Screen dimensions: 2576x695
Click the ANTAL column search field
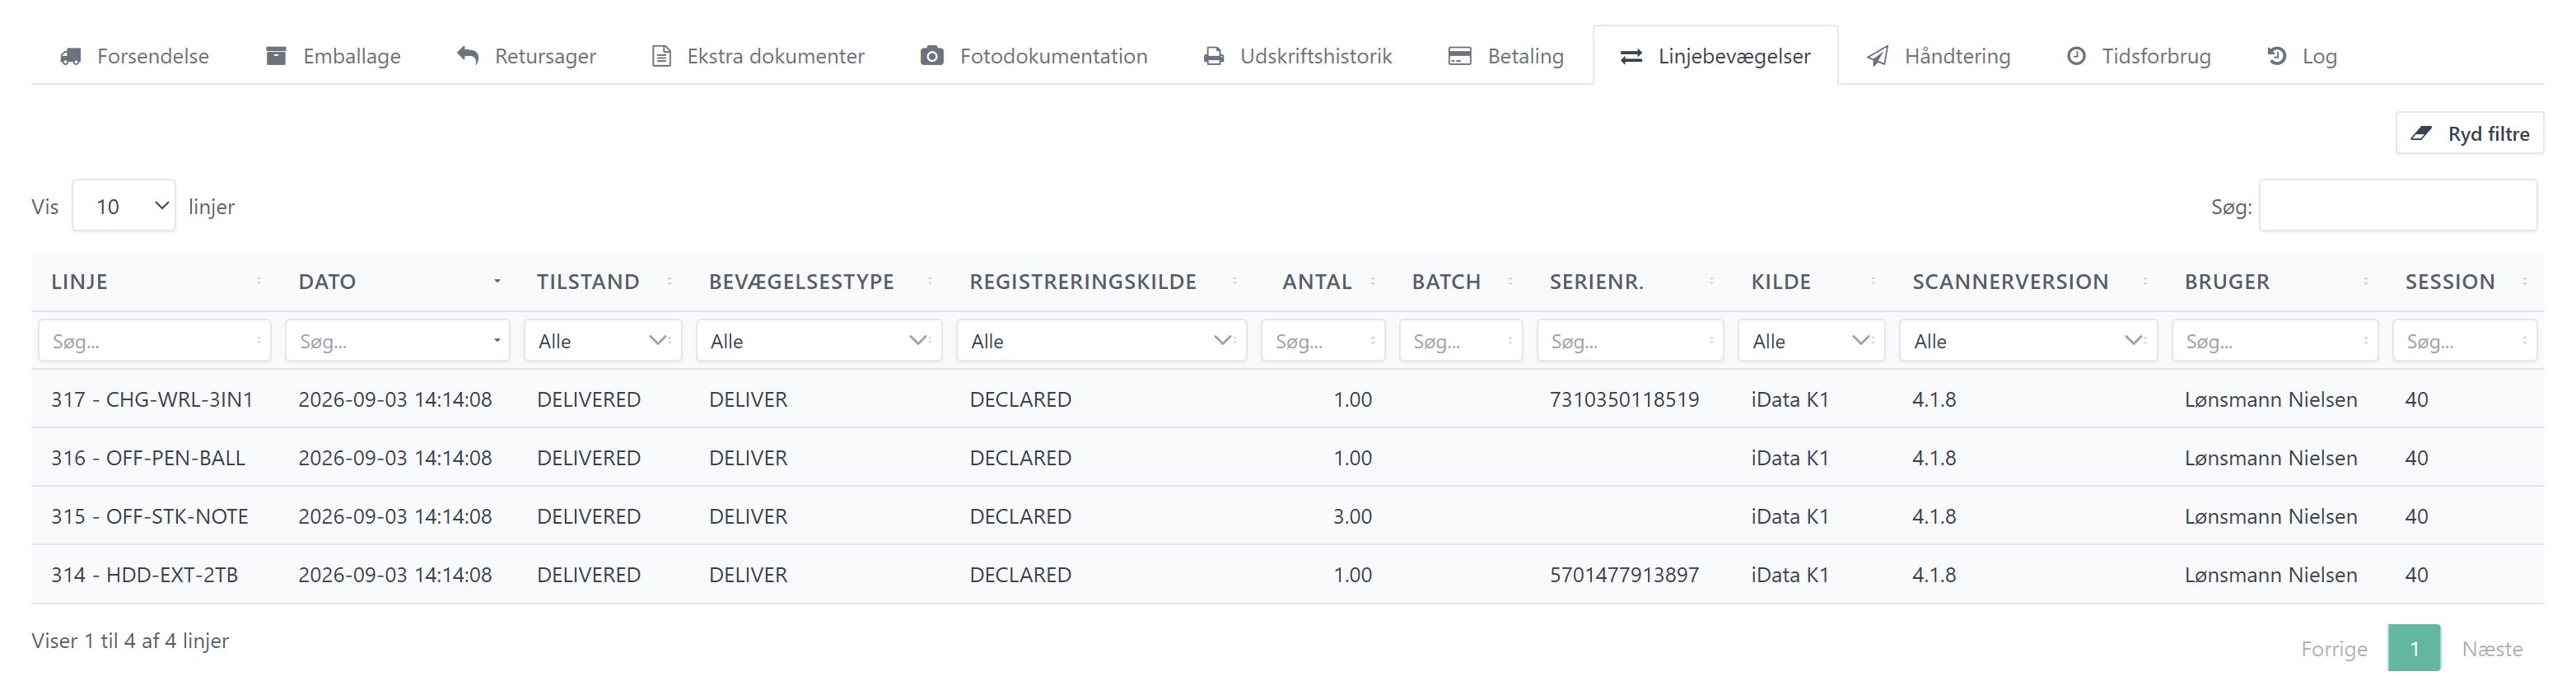(x=1322, y=341)
